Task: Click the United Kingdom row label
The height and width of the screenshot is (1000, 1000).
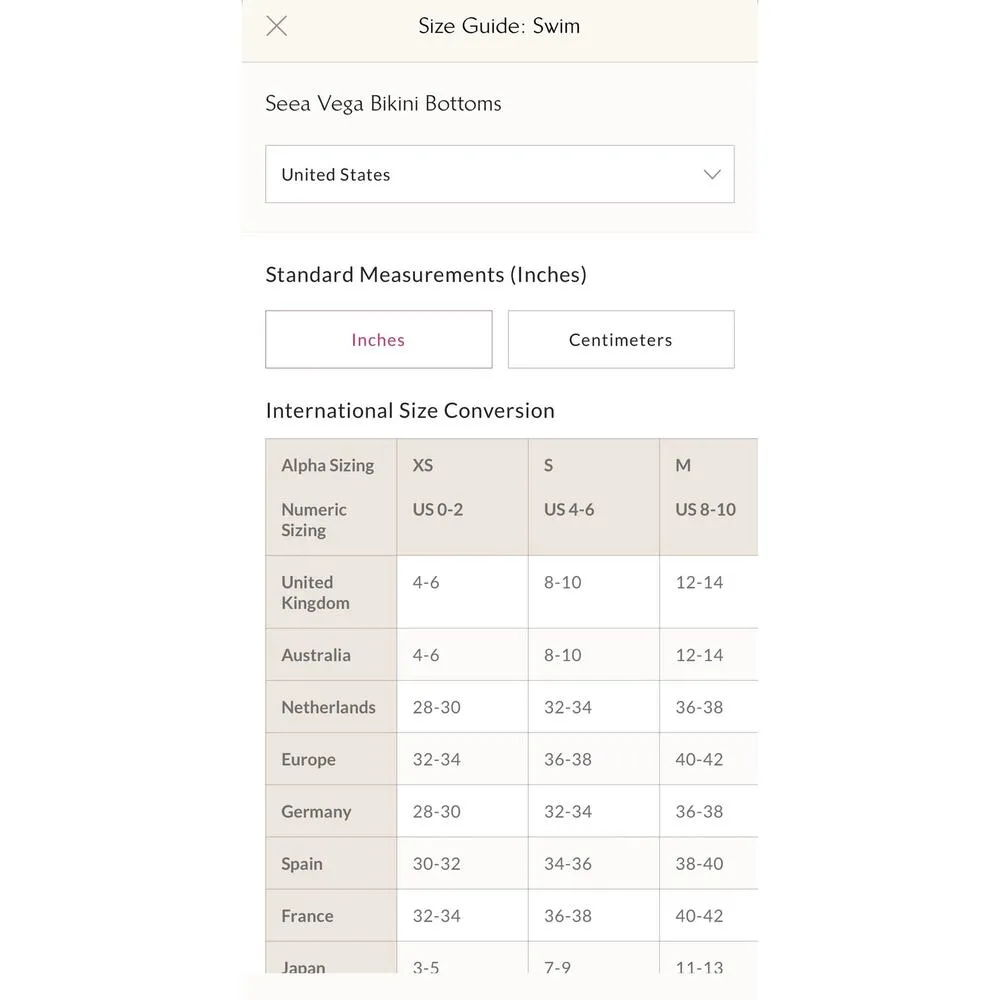Action: point(315,592)
